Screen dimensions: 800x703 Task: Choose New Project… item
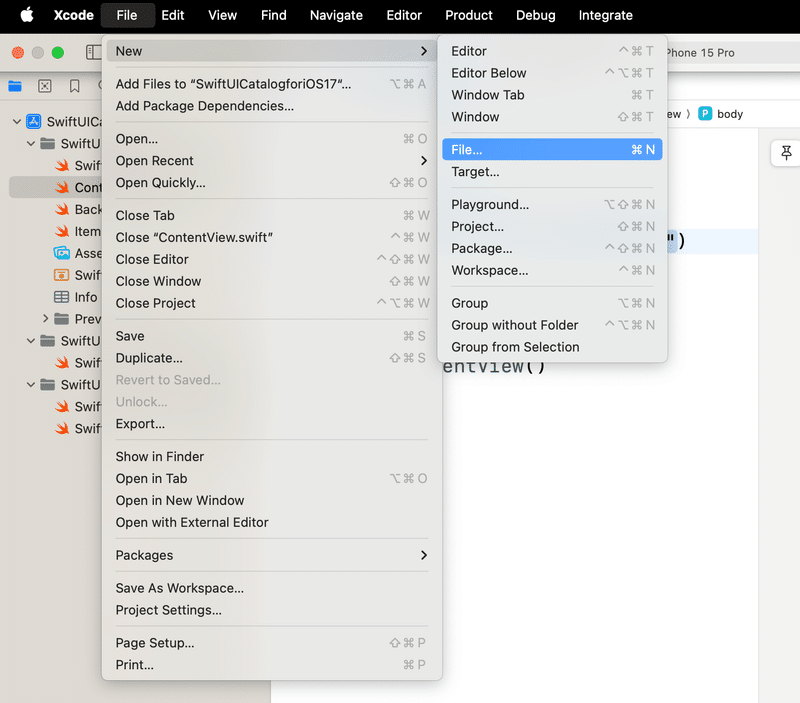(x=552, y=227)
